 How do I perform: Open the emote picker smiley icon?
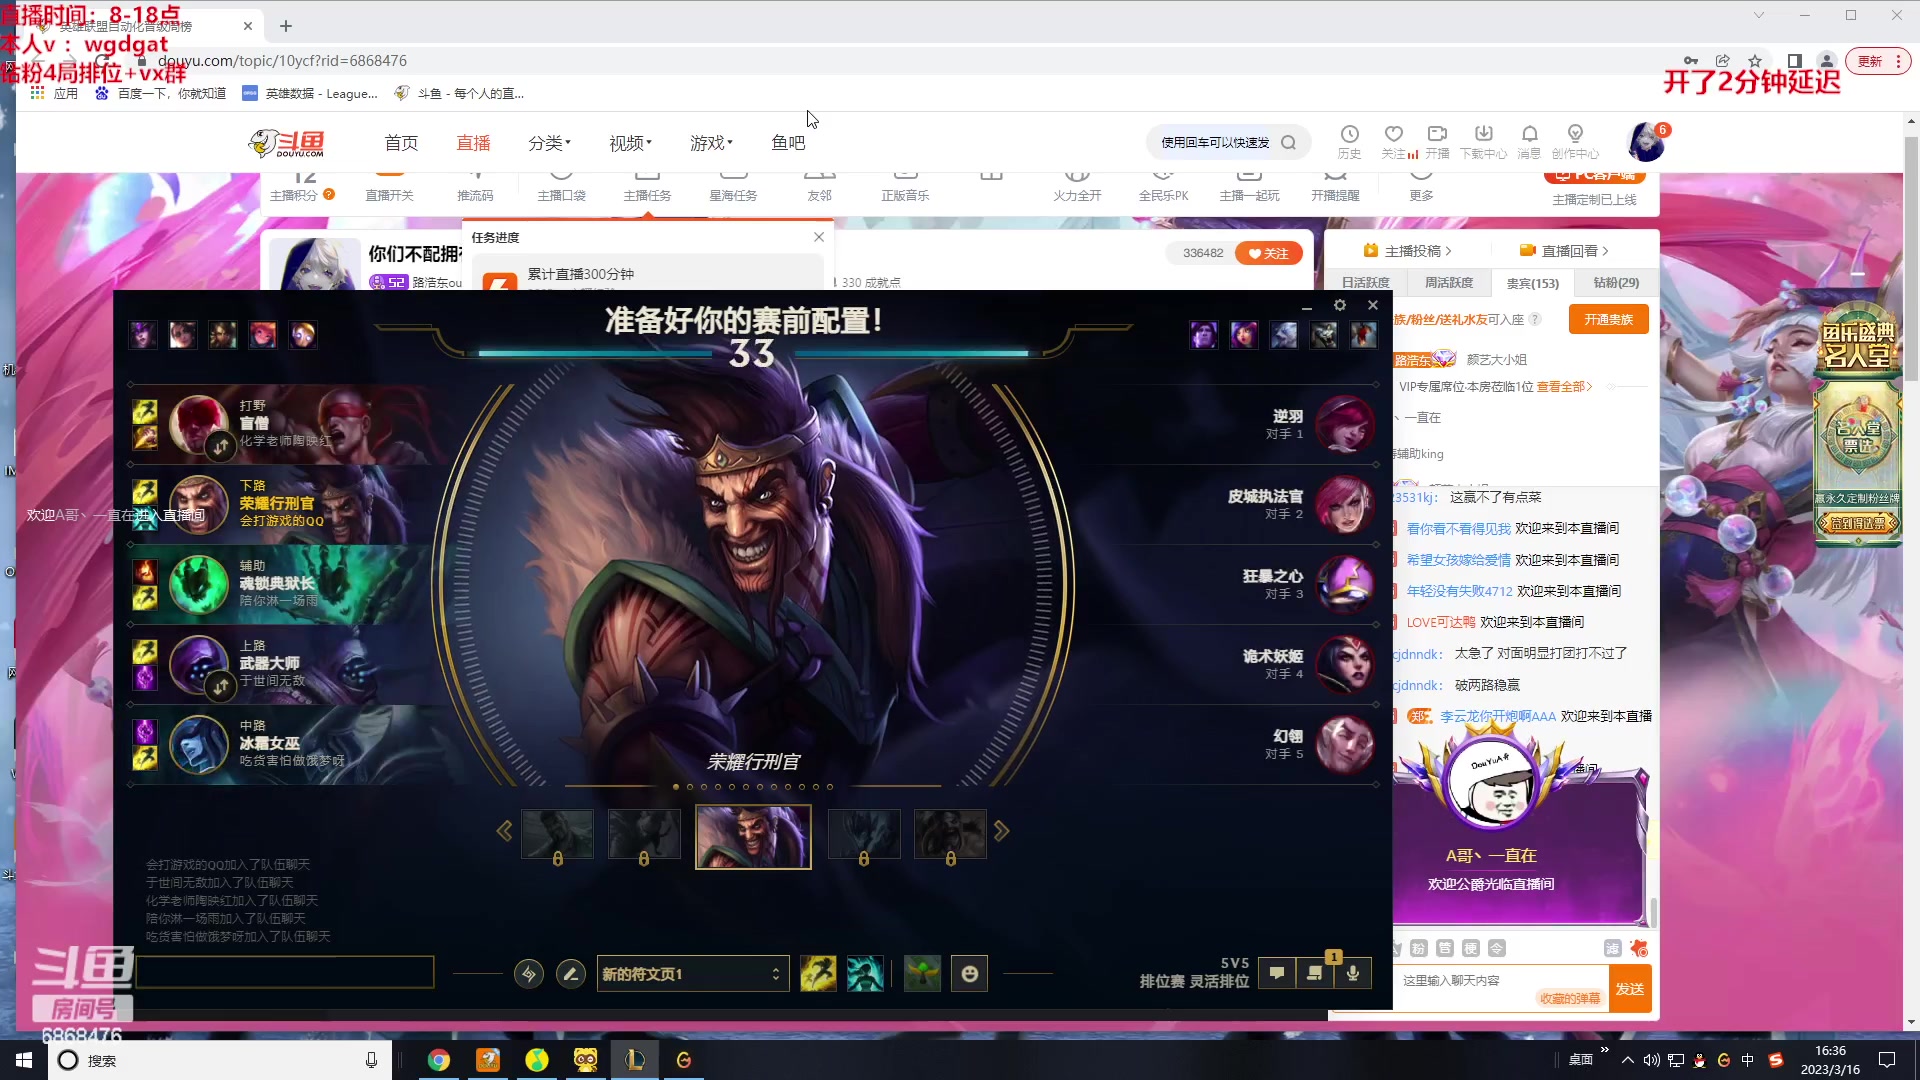[x=969, y=973]
